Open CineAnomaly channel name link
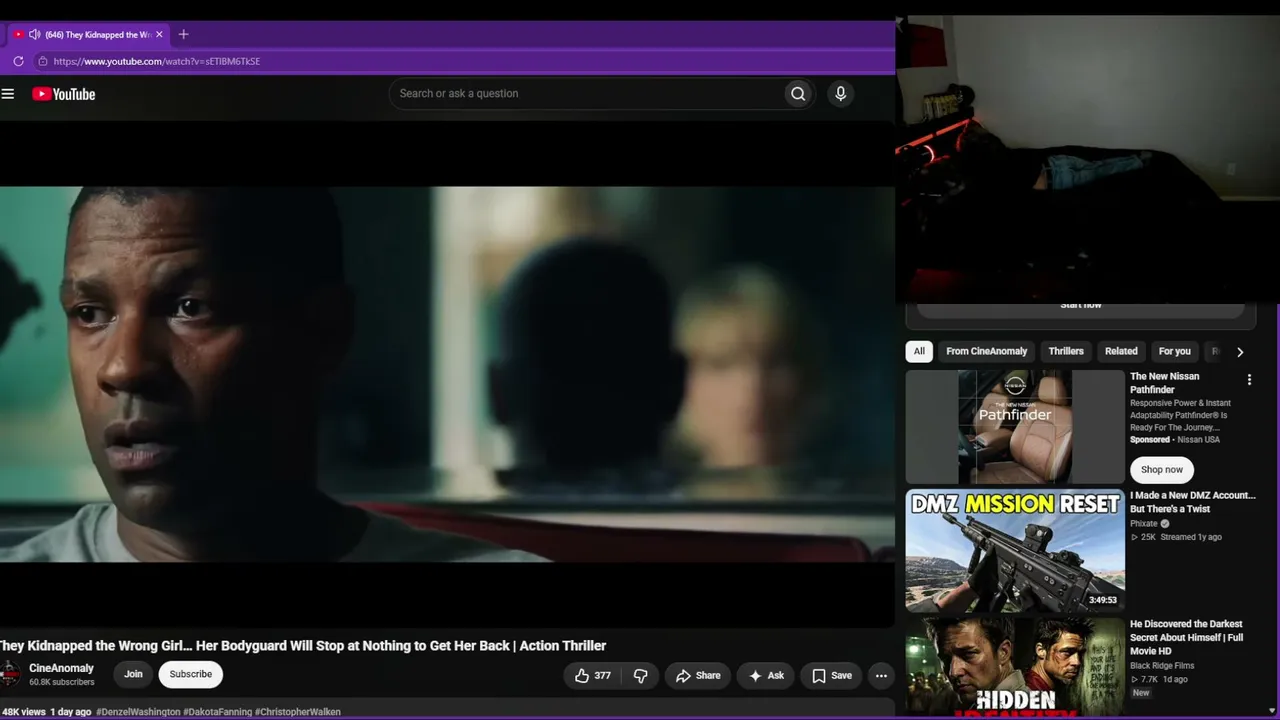 coord(61,668)
